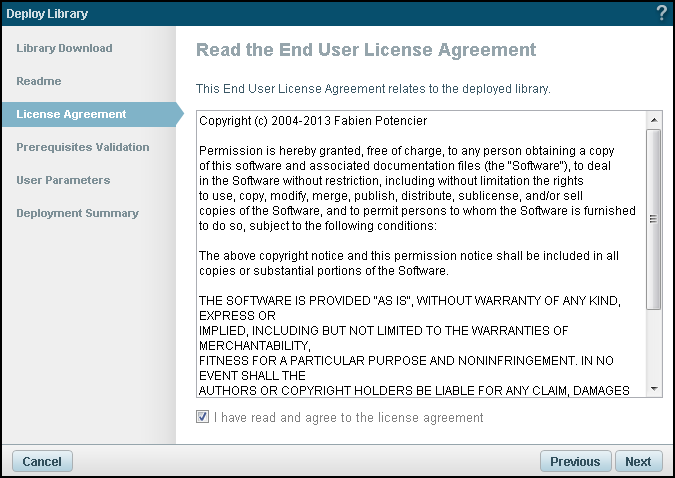Click the 'Read the End User License Agreement' heading
Image resolution: width=675 pixels, height=478 pixels.
(x=366, y=50)
